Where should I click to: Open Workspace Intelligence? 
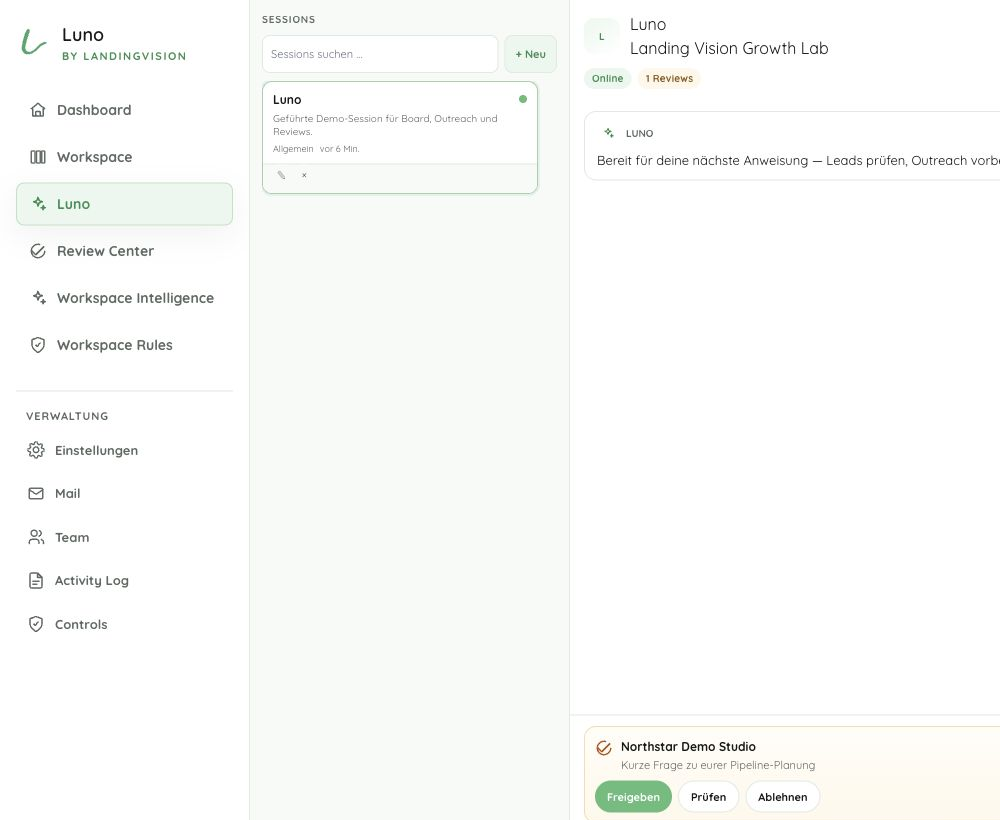click(124, 298)
